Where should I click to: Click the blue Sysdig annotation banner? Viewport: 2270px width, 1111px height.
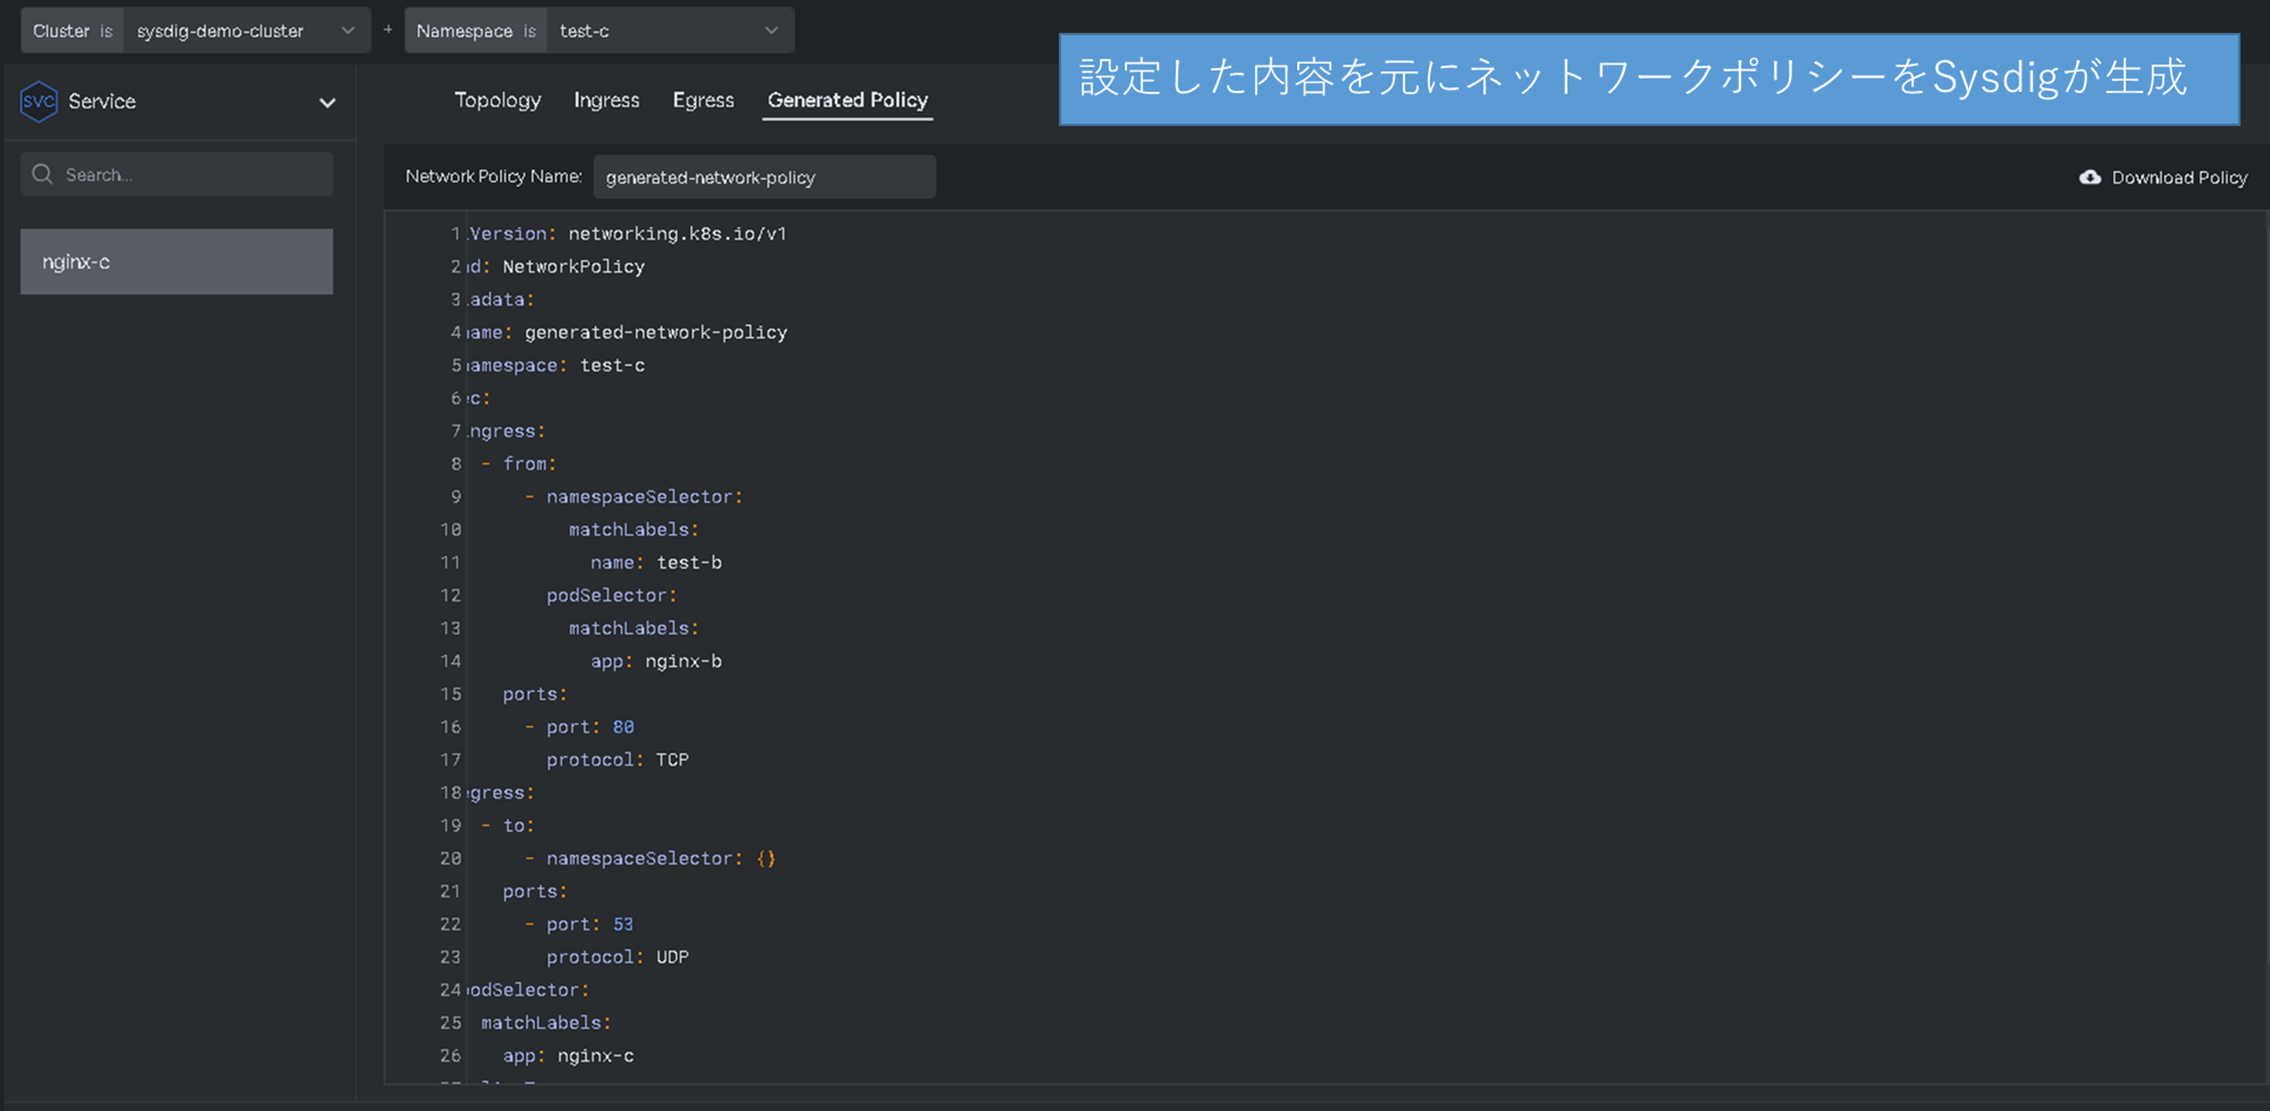point(1648,79)
